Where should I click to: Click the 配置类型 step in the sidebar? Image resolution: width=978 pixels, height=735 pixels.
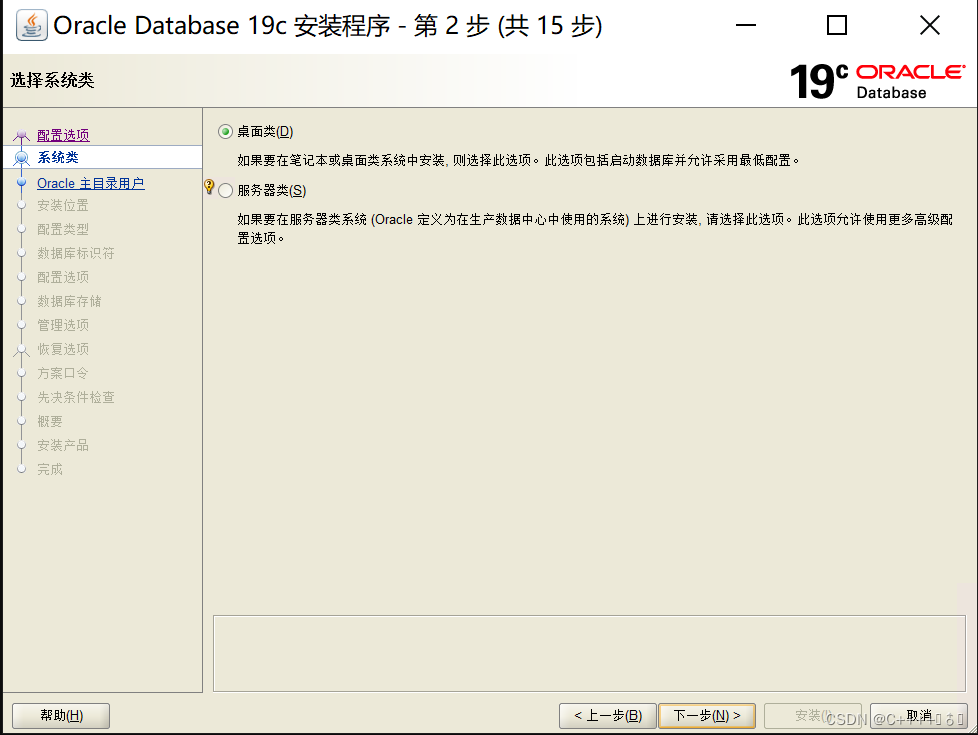click(62, 229)
